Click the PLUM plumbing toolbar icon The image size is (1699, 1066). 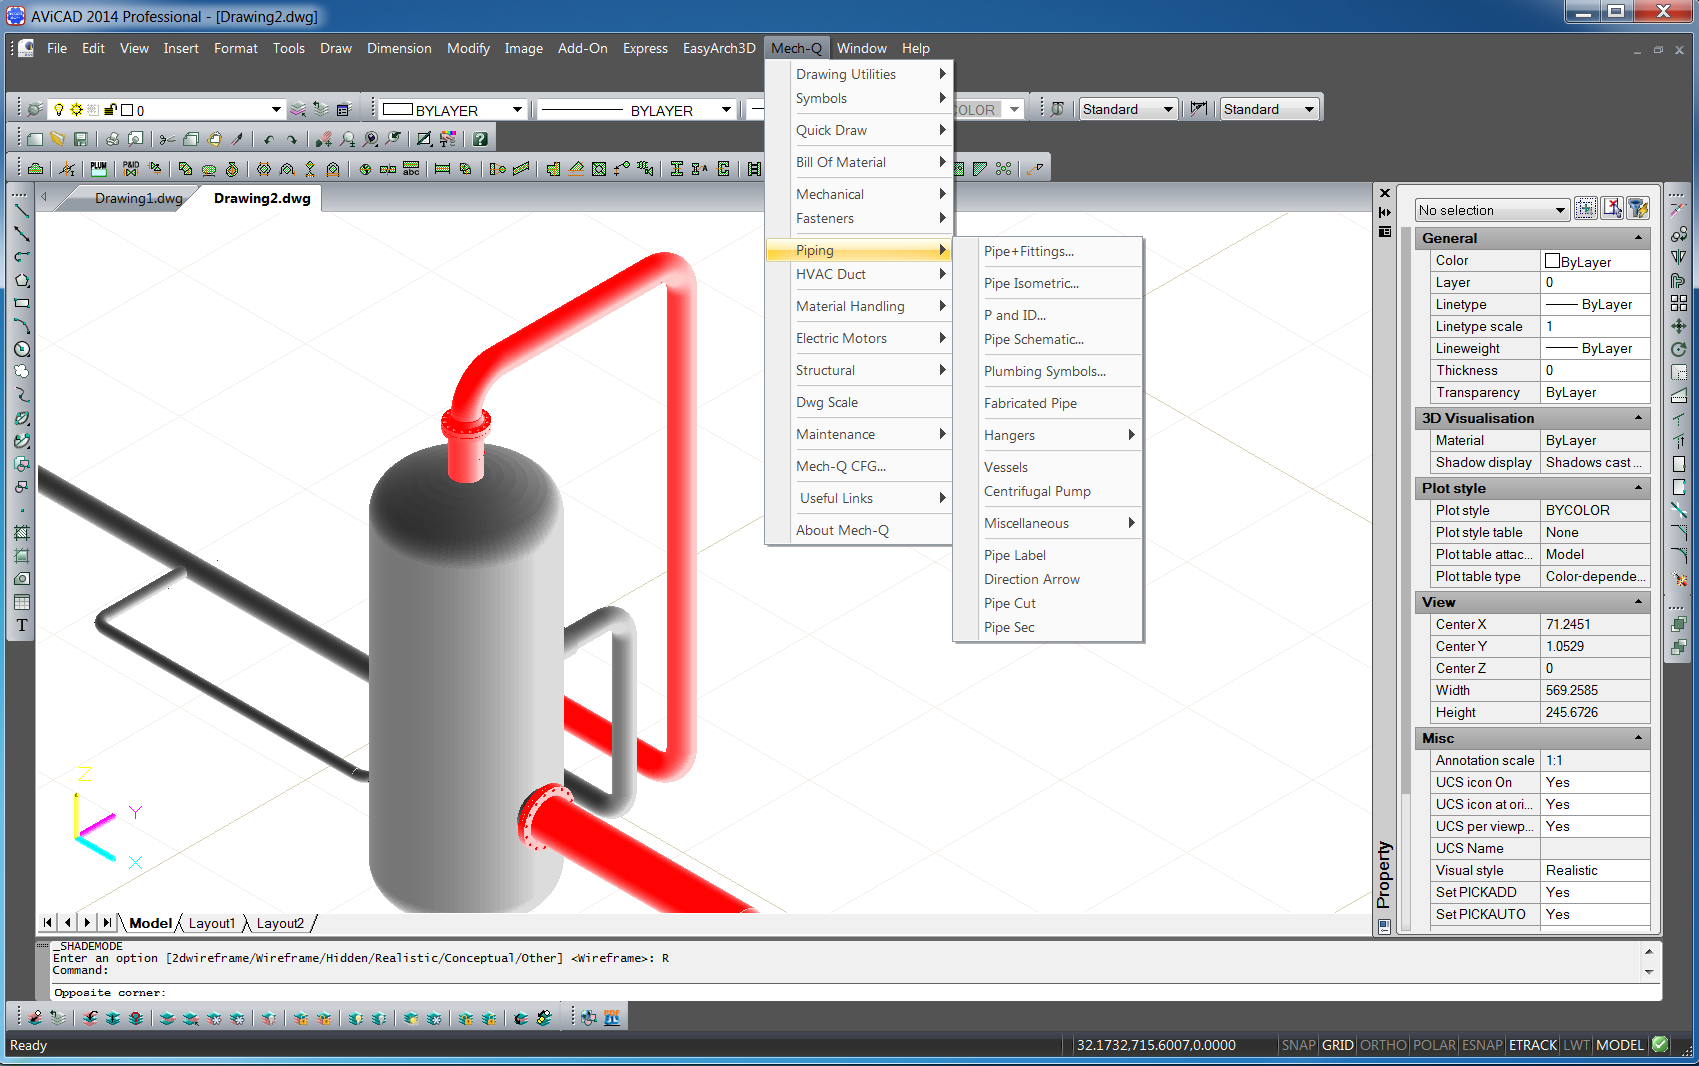(x=98, y=169)
